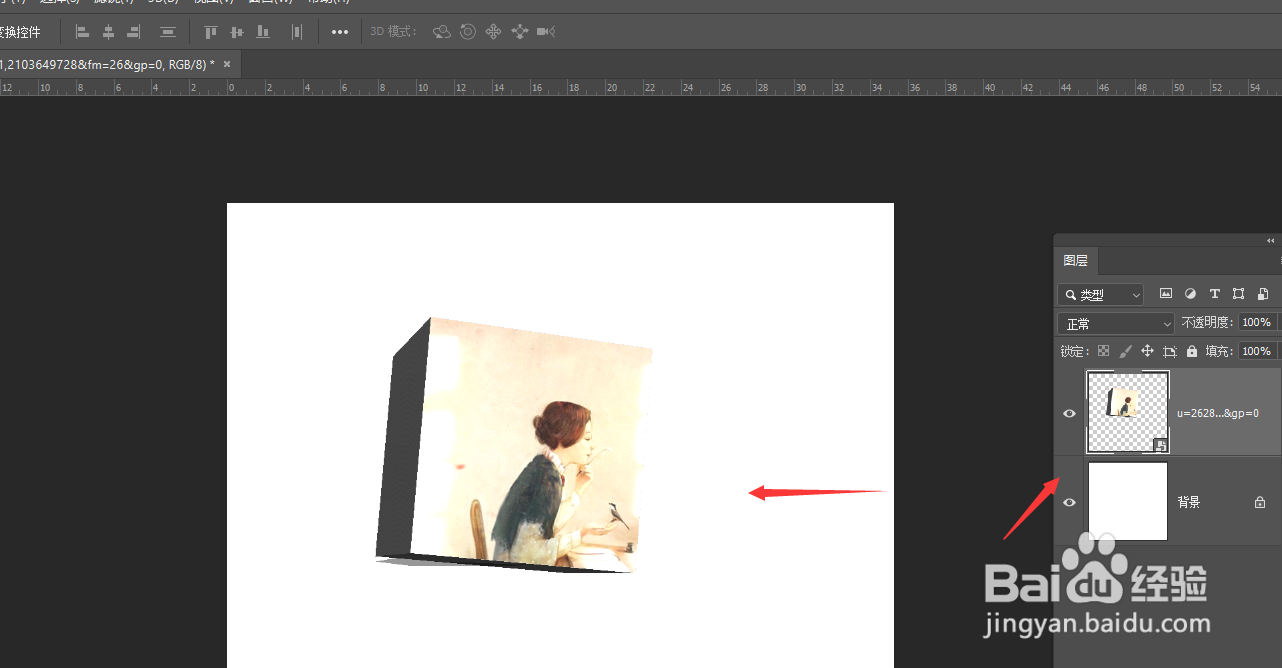The width and height of the screenshot is (1282, 668).
Task: Toggle prevent artboard auto-nesting lock icon
Action: (x=1170, y=351)
